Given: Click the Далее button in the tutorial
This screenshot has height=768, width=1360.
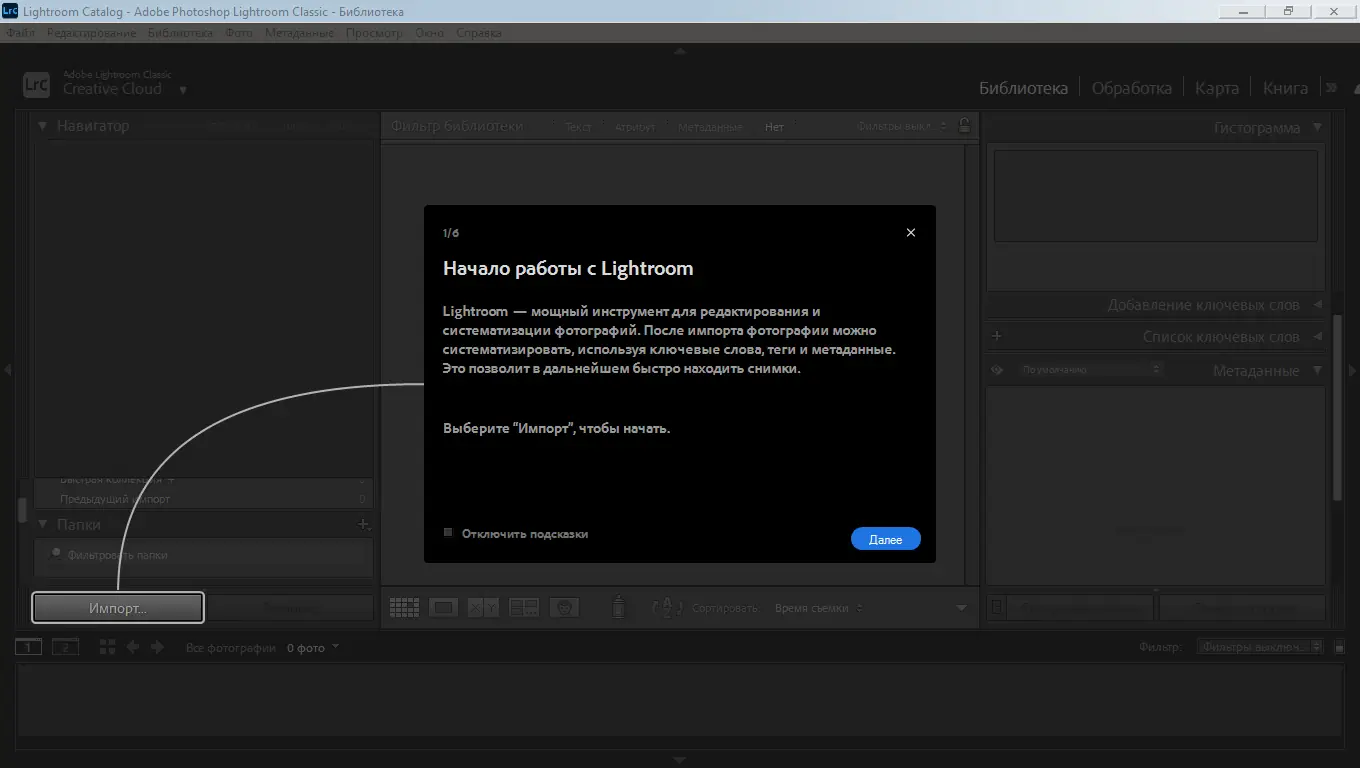Looking at the screenshot, I should (x=886, y=539).
